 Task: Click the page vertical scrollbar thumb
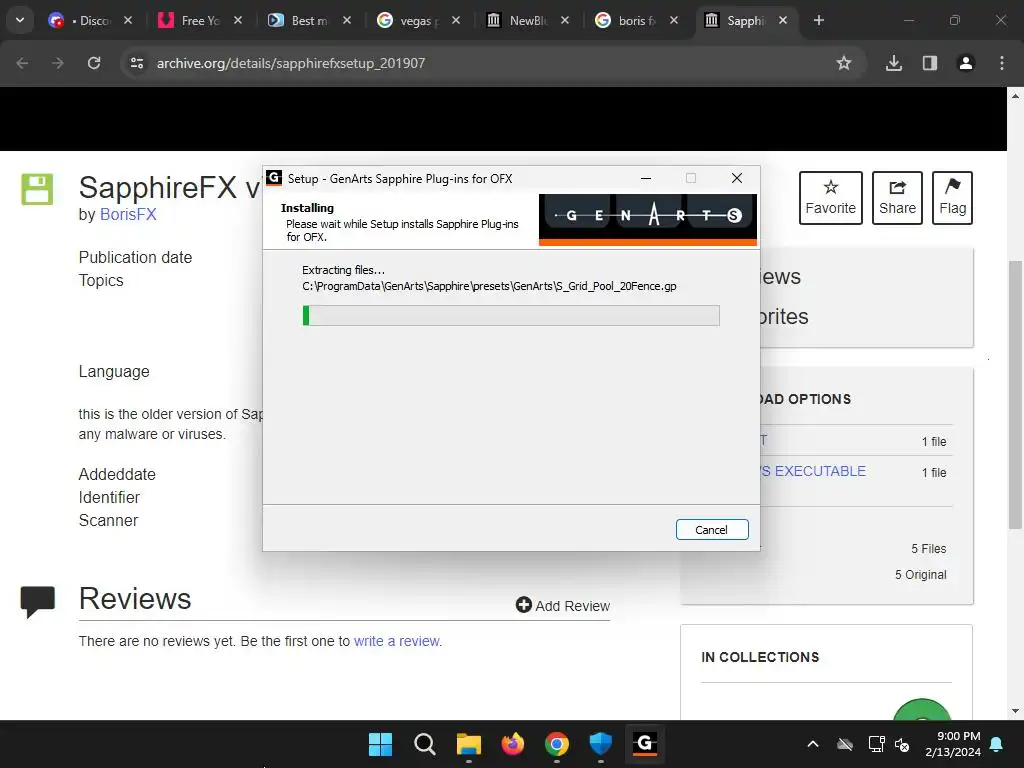(x=1015, y=394)
